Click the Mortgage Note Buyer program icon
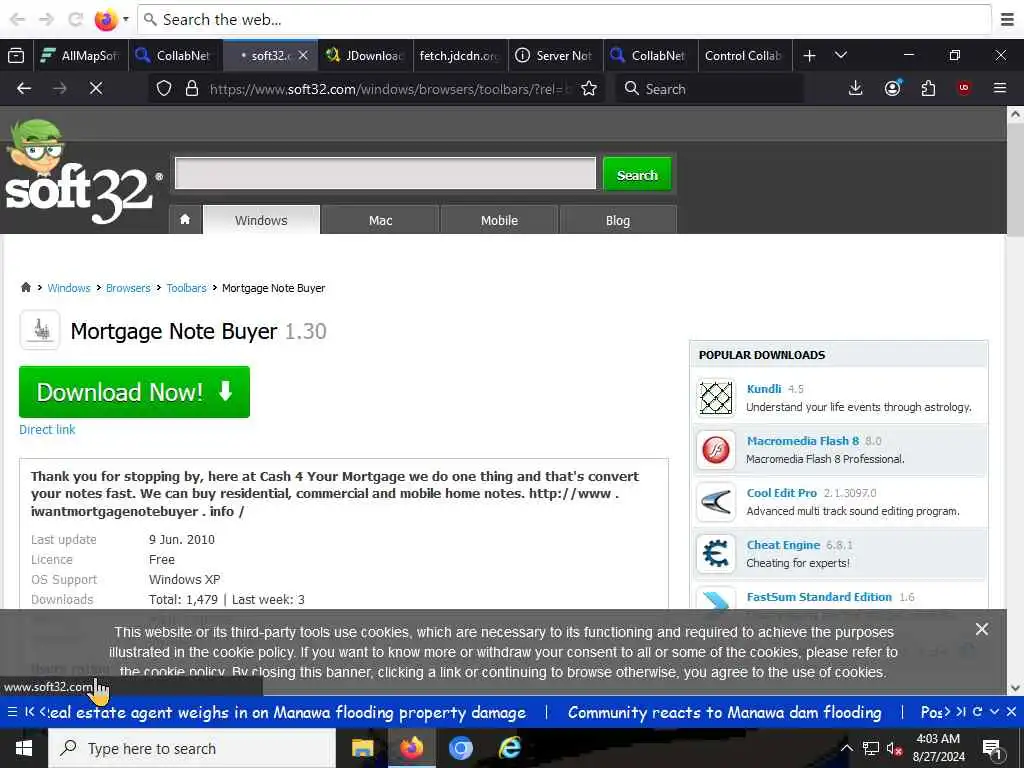The width and height of the screenshot is (1024, 768). (x=40, y=330)
